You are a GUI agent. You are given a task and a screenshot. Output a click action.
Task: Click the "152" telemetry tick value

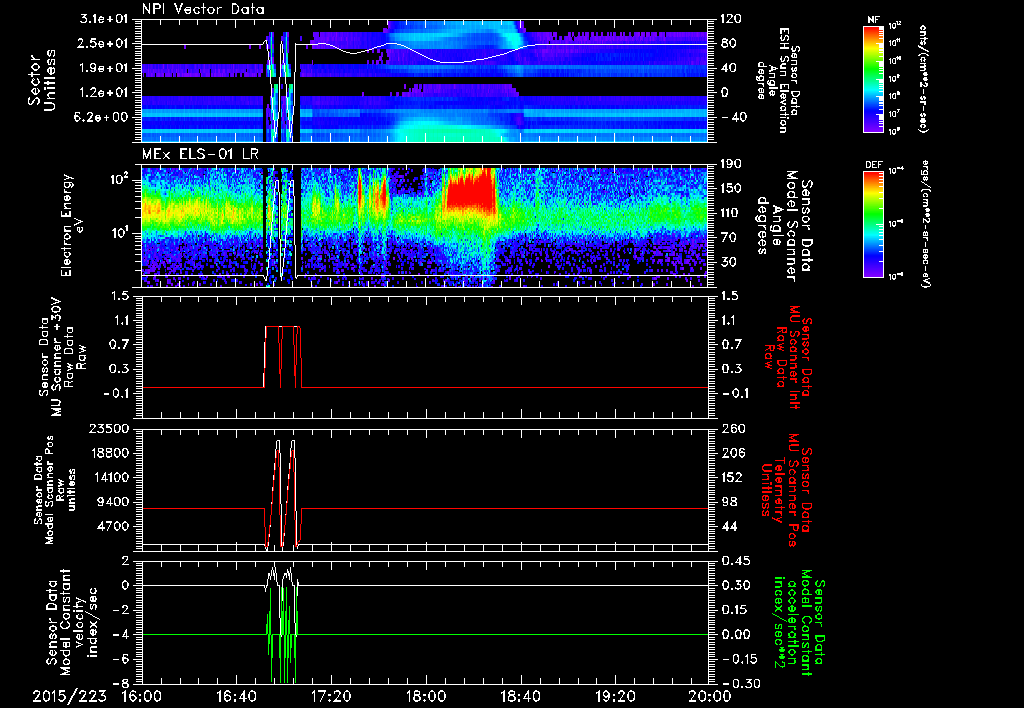[731, 477]
